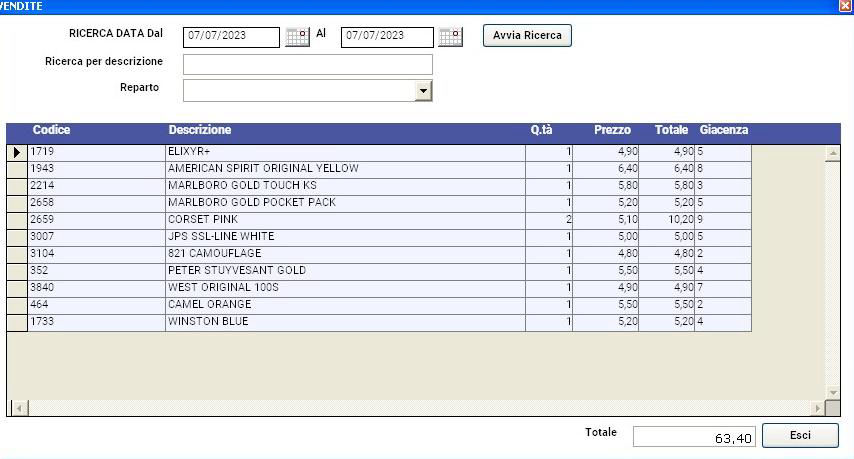Open the end date calendar picker

click(x=450, y=37)
